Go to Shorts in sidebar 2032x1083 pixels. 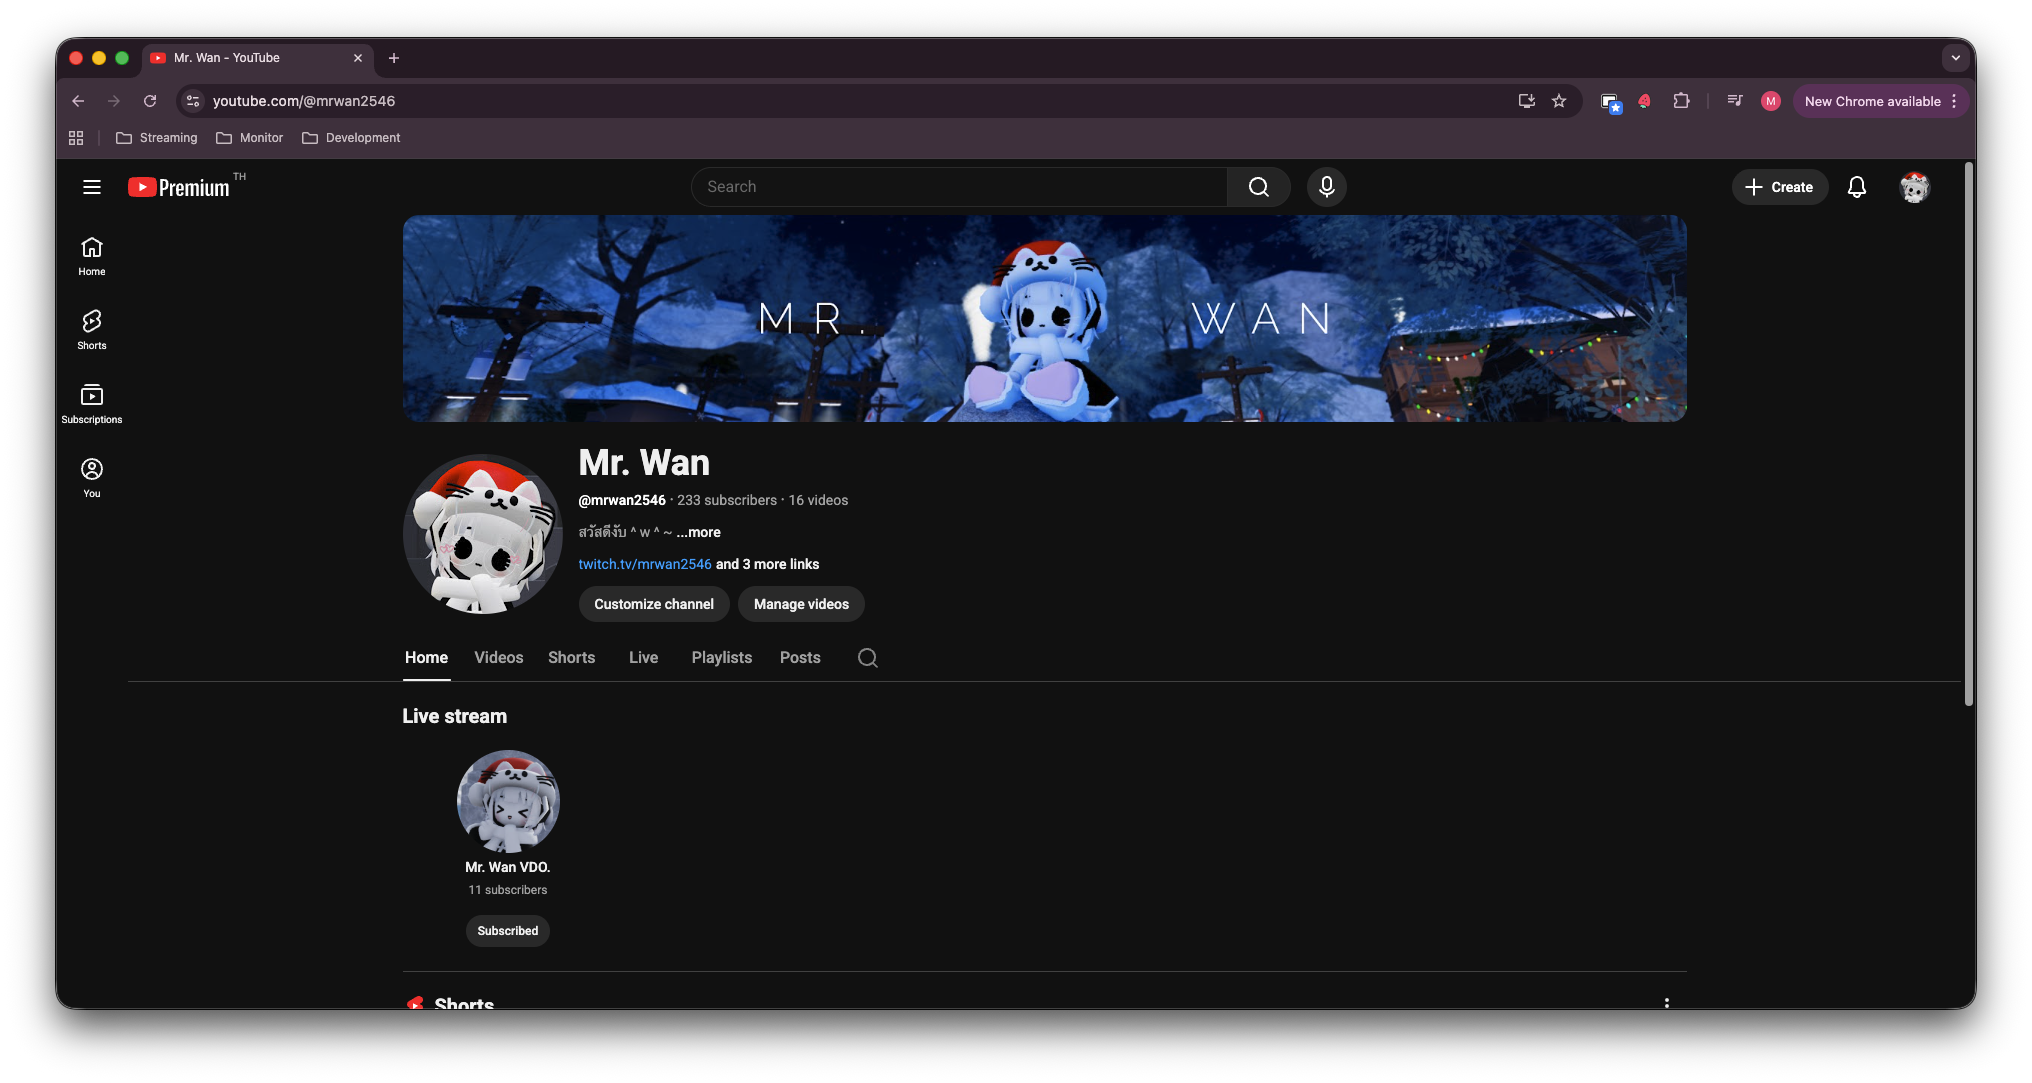(x=92, y=329)
